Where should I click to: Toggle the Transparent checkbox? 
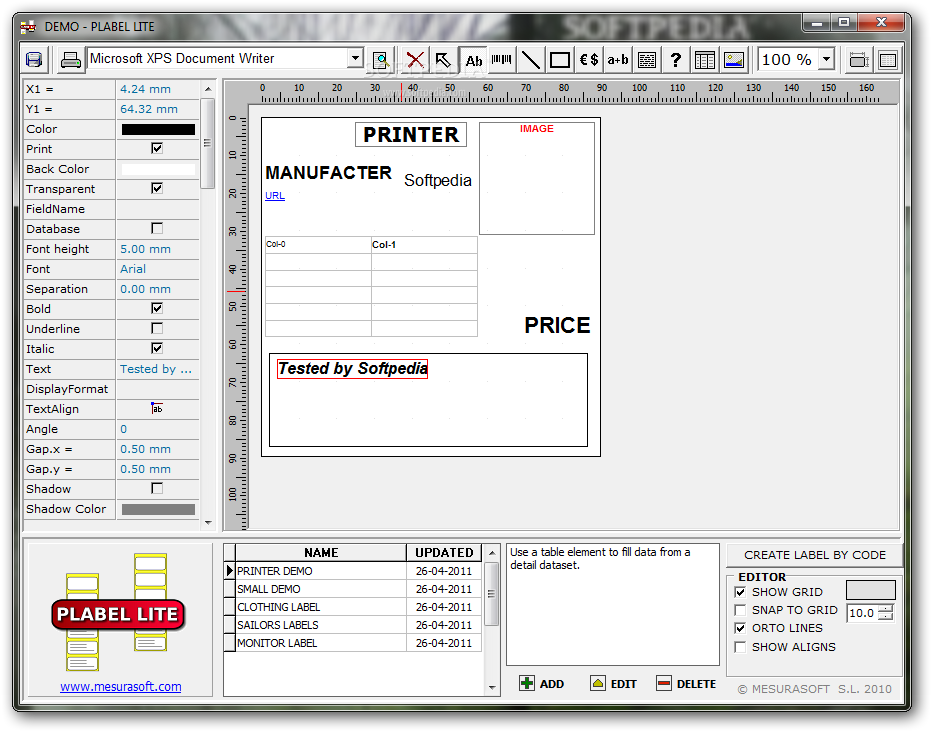coord(157,188)
